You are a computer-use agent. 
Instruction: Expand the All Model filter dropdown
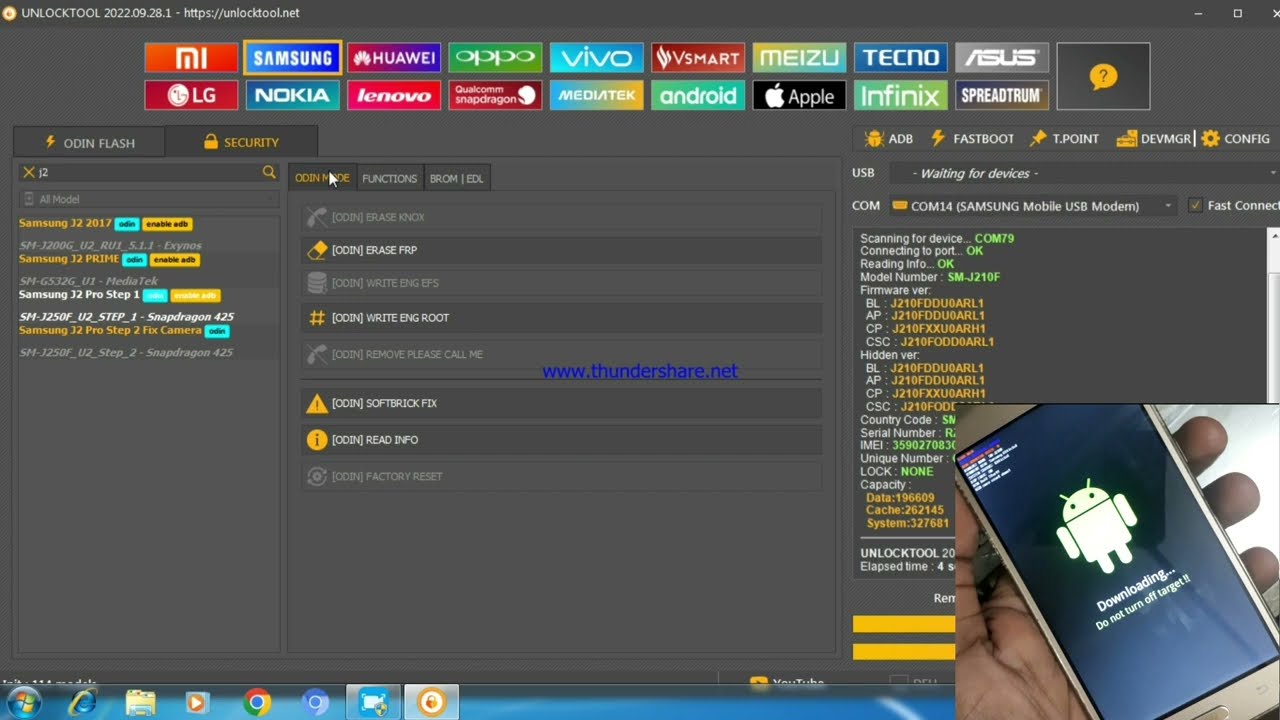coord(148,199)
